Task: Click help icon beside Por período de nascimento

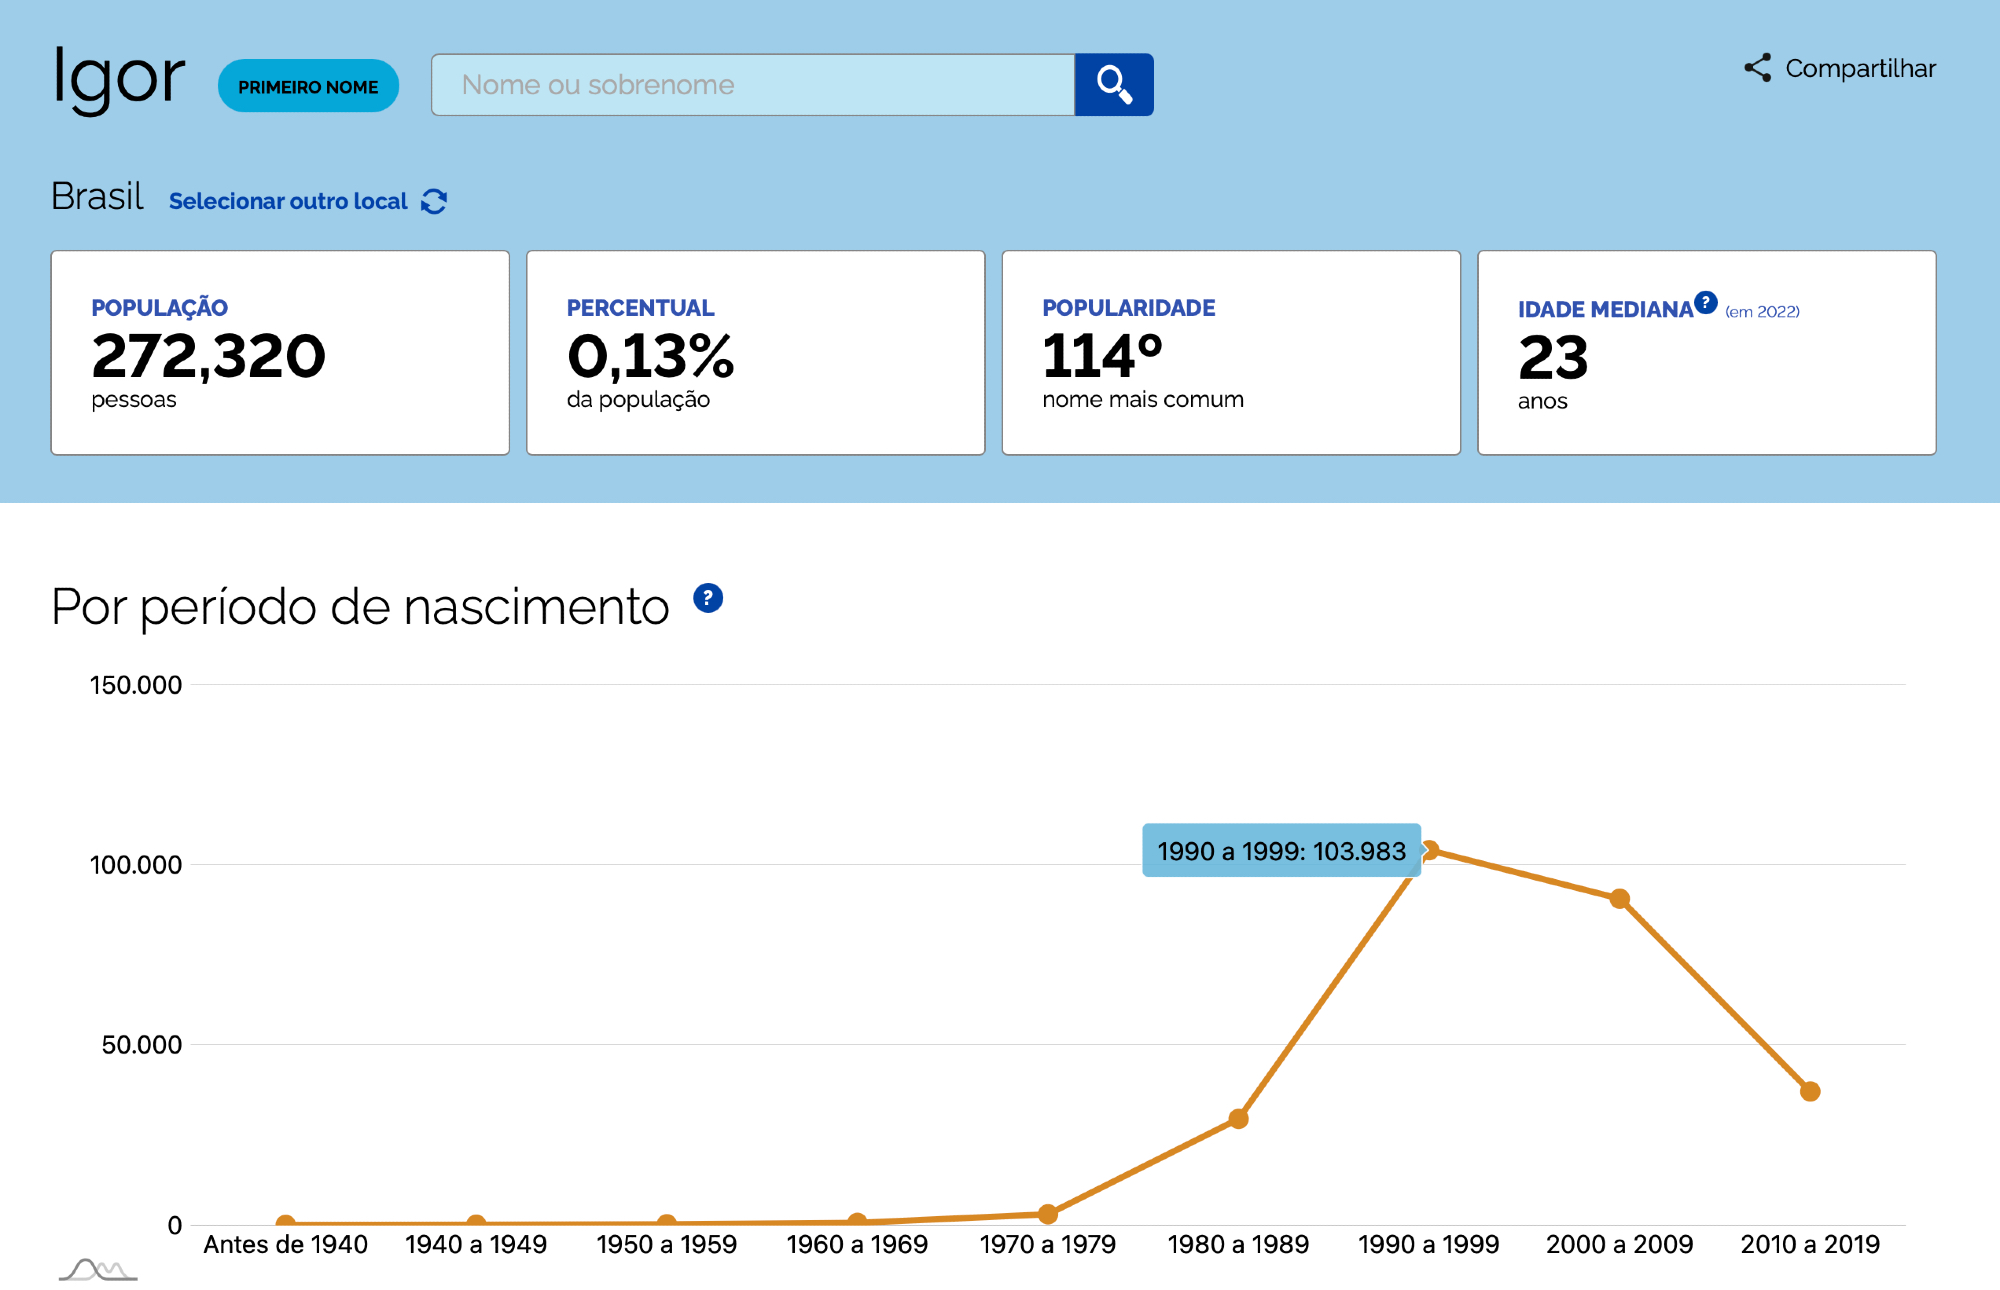Action: [x=708, y=598]
